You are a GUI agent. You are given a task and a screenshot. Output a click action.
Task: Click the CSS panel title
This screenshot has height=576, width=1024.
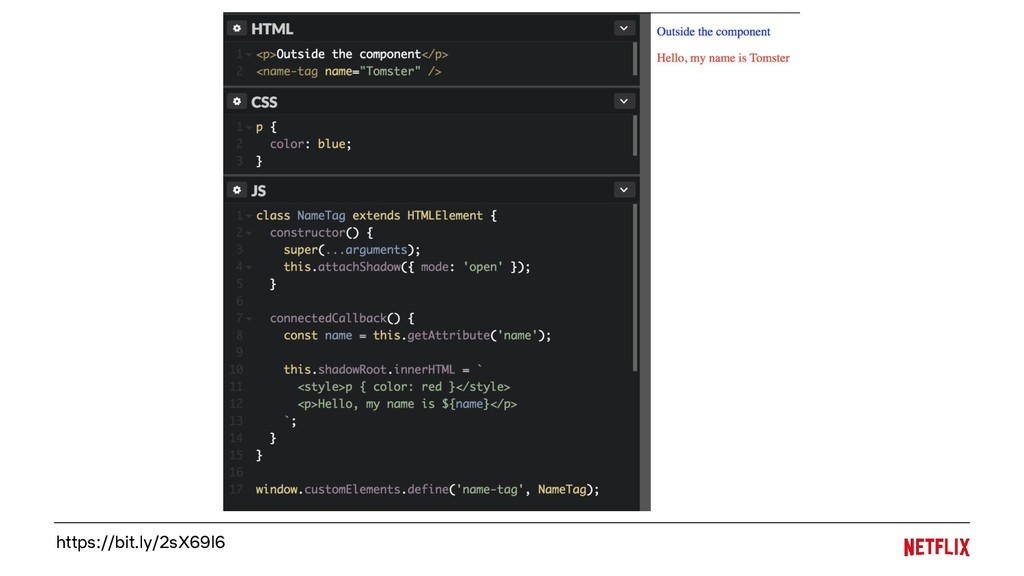(x=264, y=102)
